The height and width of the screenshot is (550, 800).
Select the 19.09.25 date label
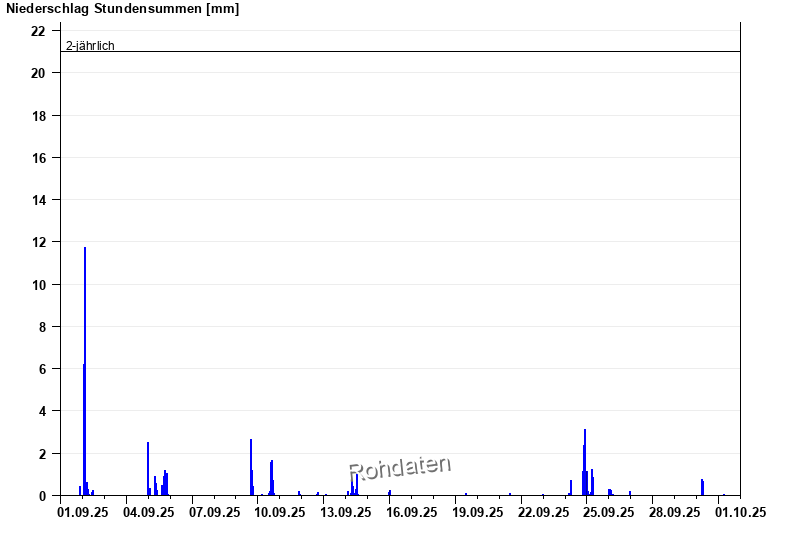coord(478,512)
